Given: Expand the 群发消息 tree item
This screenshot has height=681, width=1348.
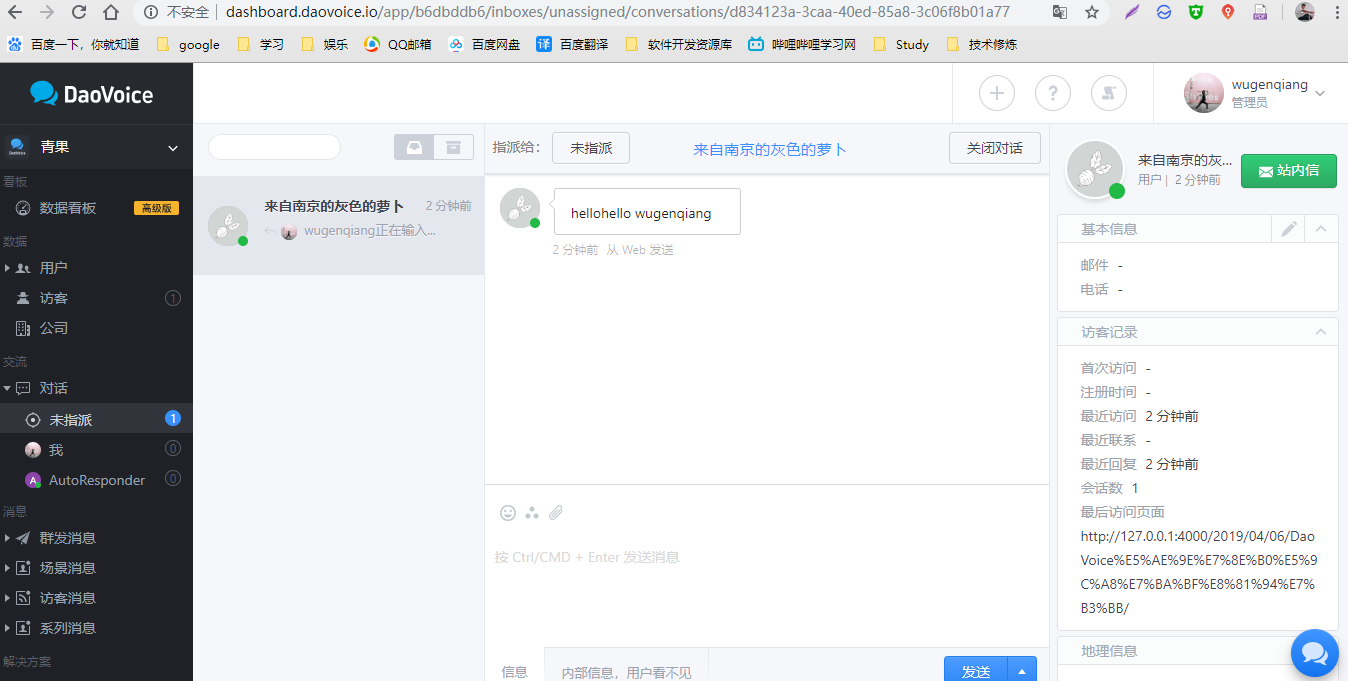Looking at the screenshot, I should pos(8,538).
